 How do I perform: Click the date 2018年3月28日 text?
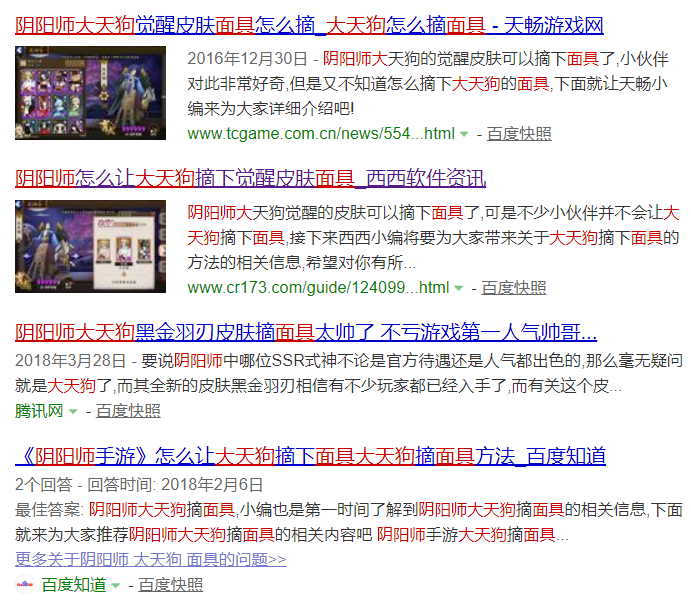tap(71, 360)
